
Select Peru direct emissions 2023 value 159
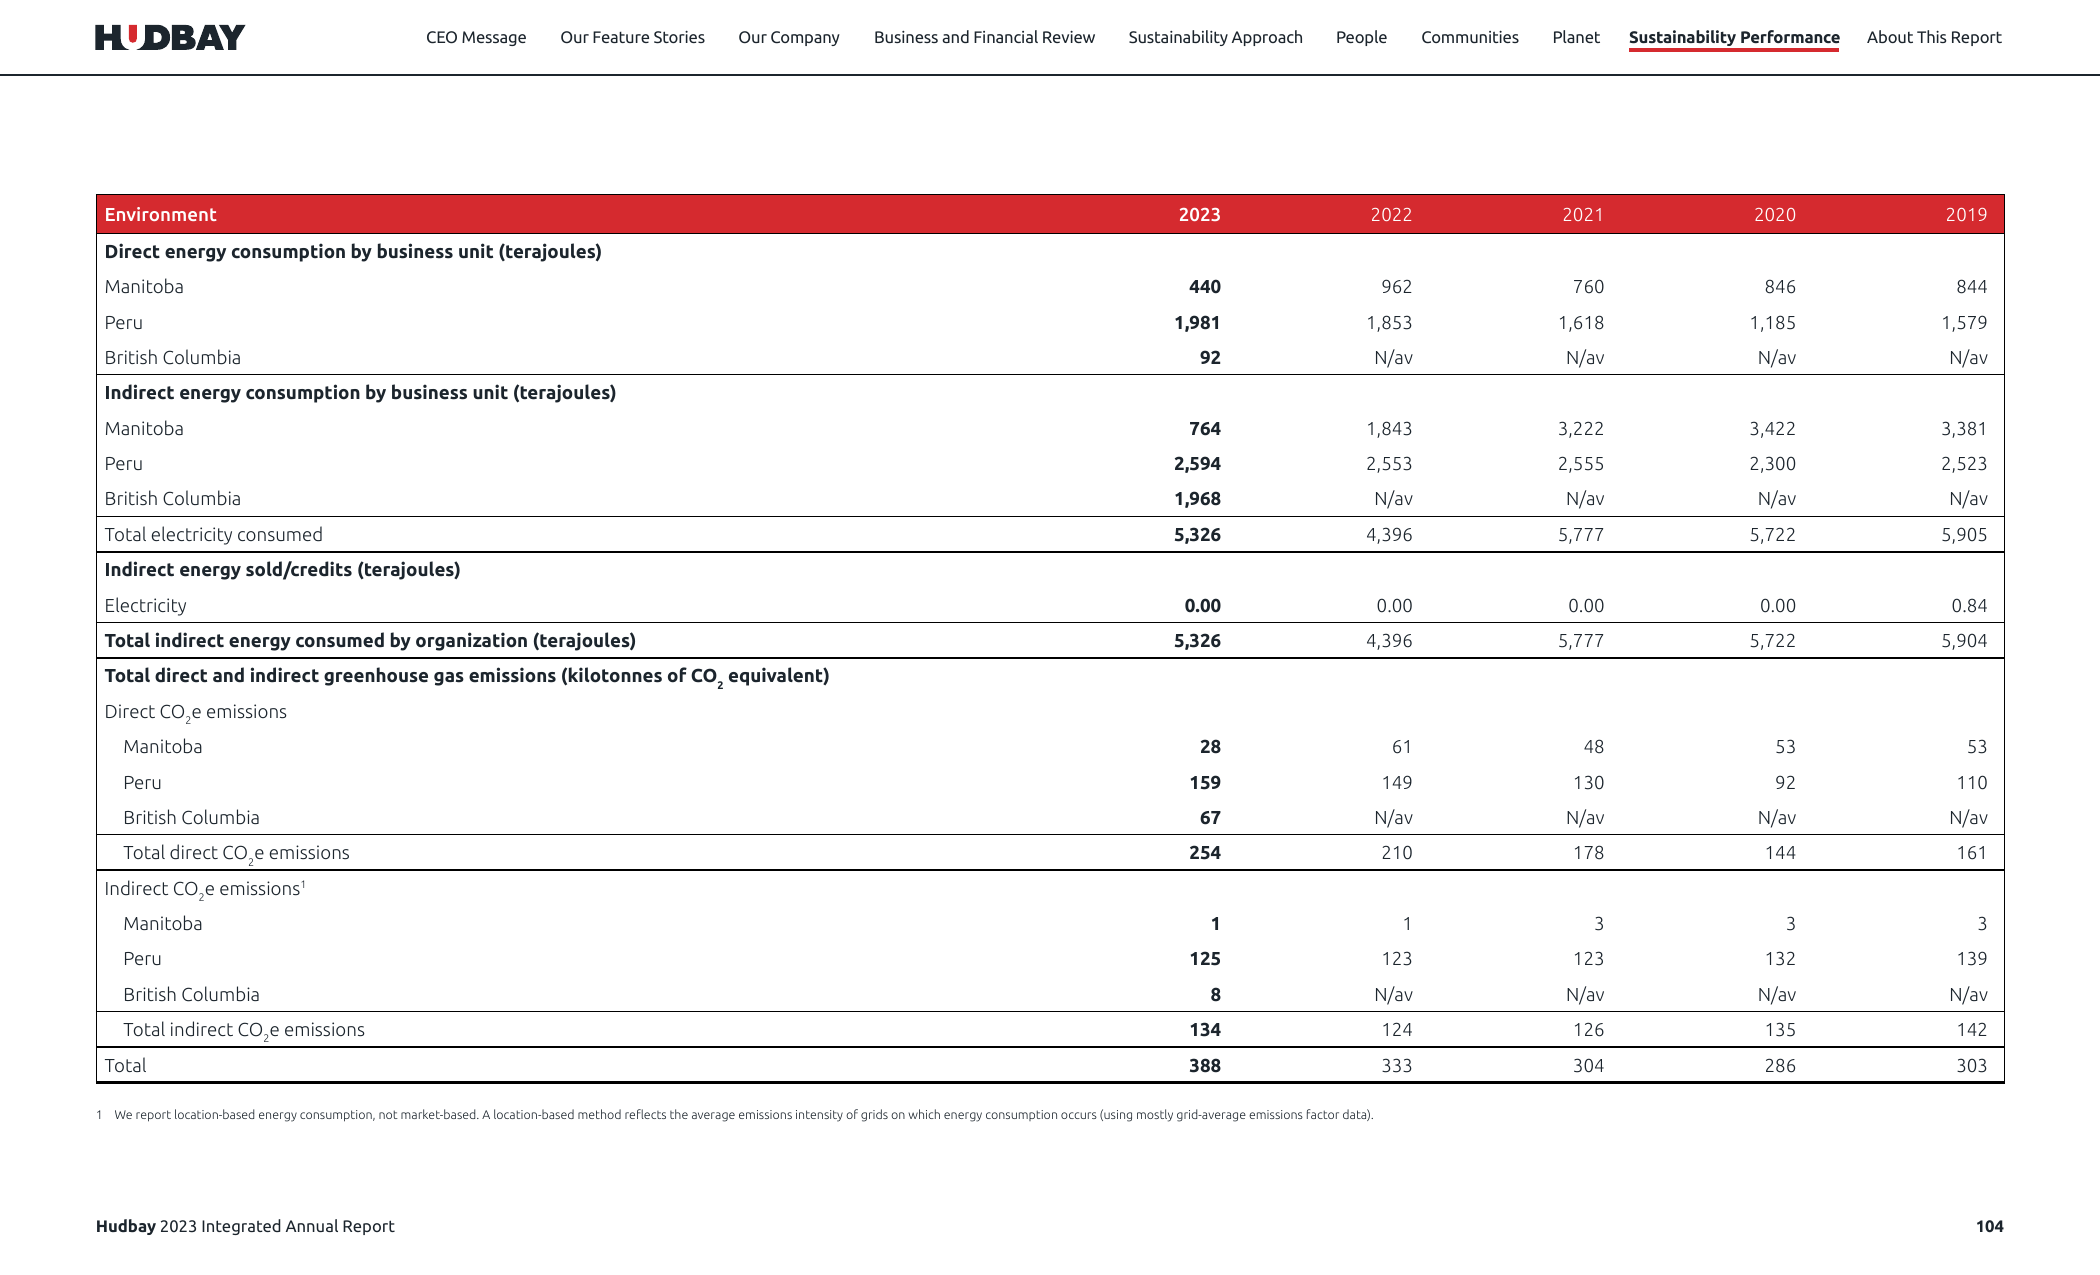pyautogui.click(x=1204, y=783)
